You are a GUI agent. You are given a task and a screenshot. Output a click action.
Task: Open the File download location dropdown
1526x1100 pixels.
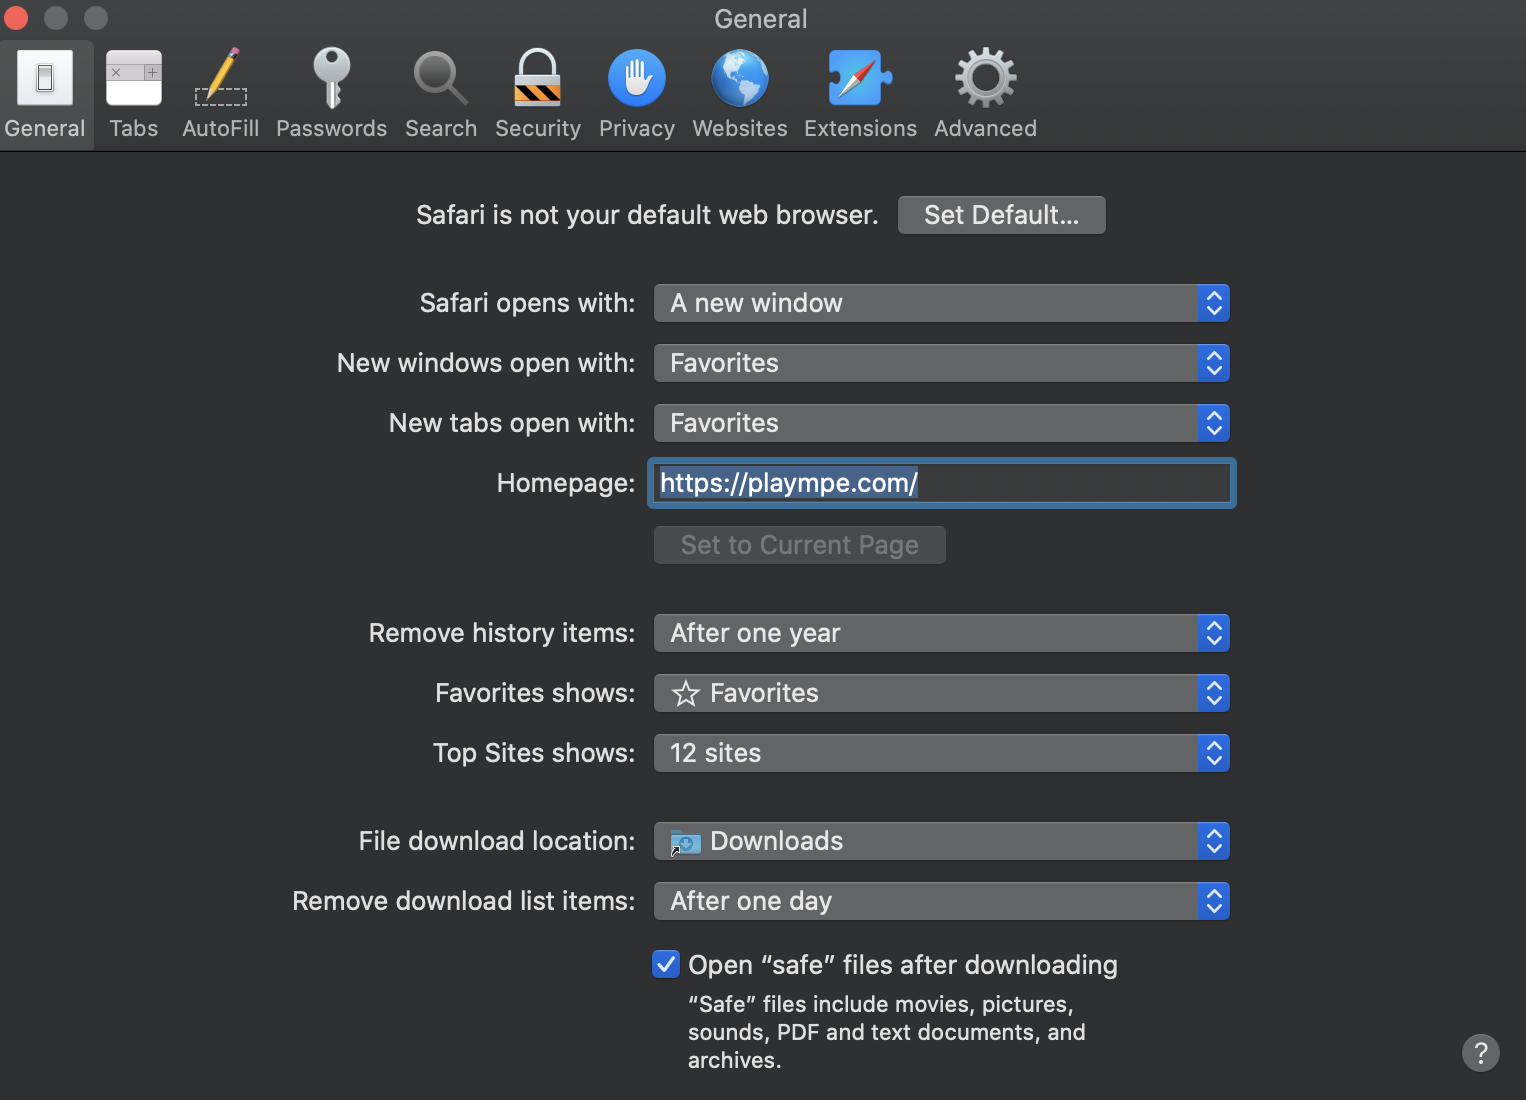(941, 841)
